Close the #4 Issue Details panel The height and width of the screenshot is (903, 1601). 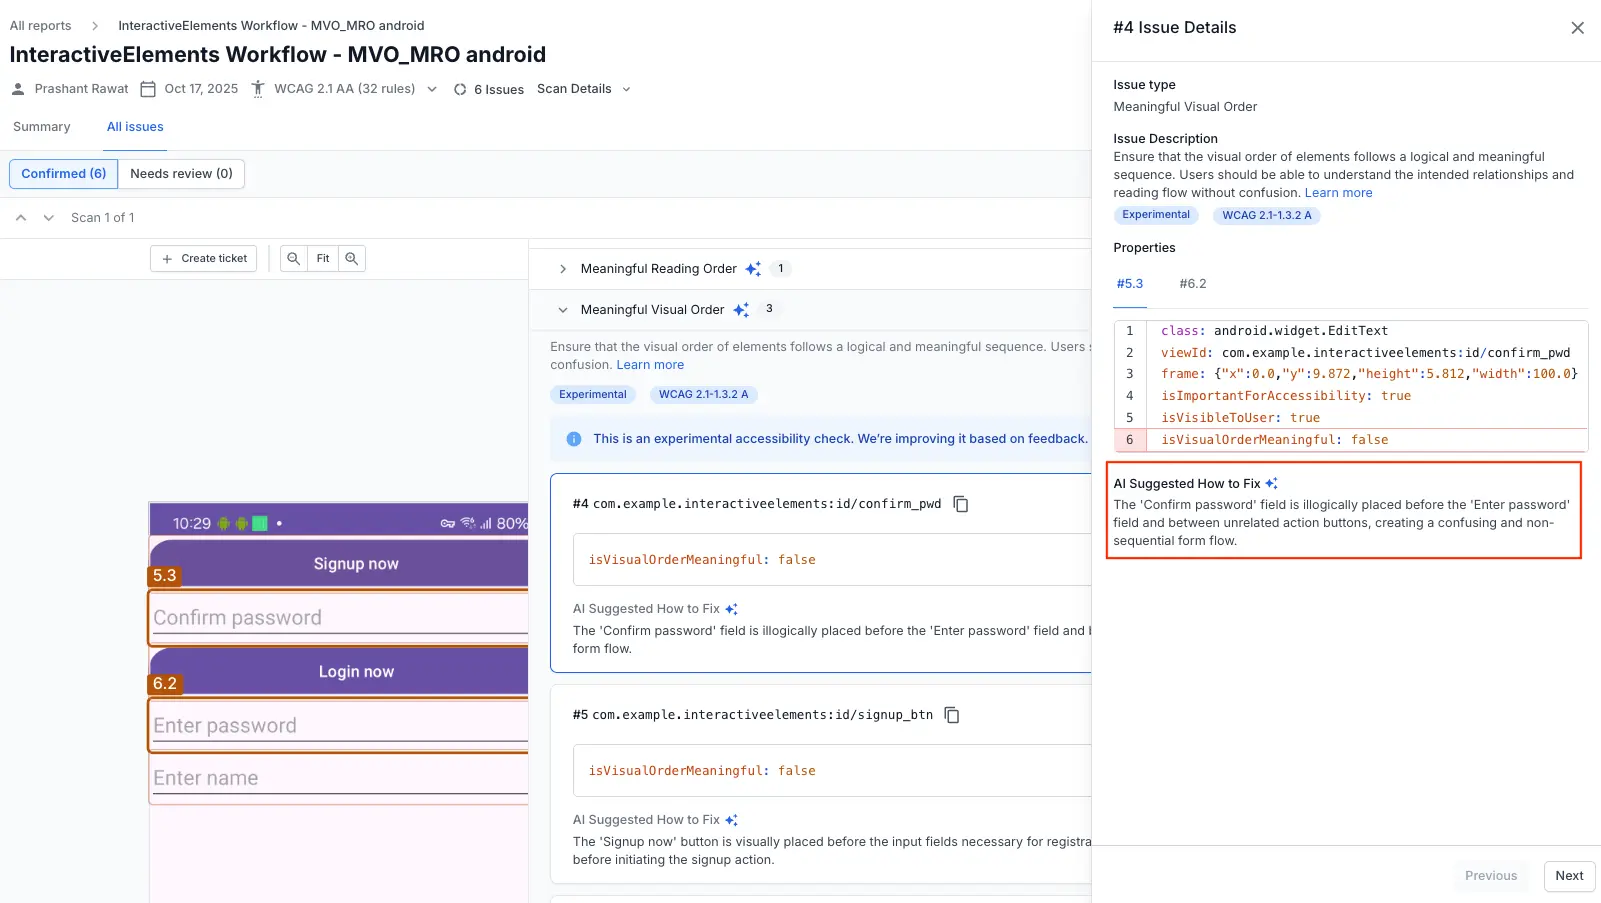[1577, 28]
